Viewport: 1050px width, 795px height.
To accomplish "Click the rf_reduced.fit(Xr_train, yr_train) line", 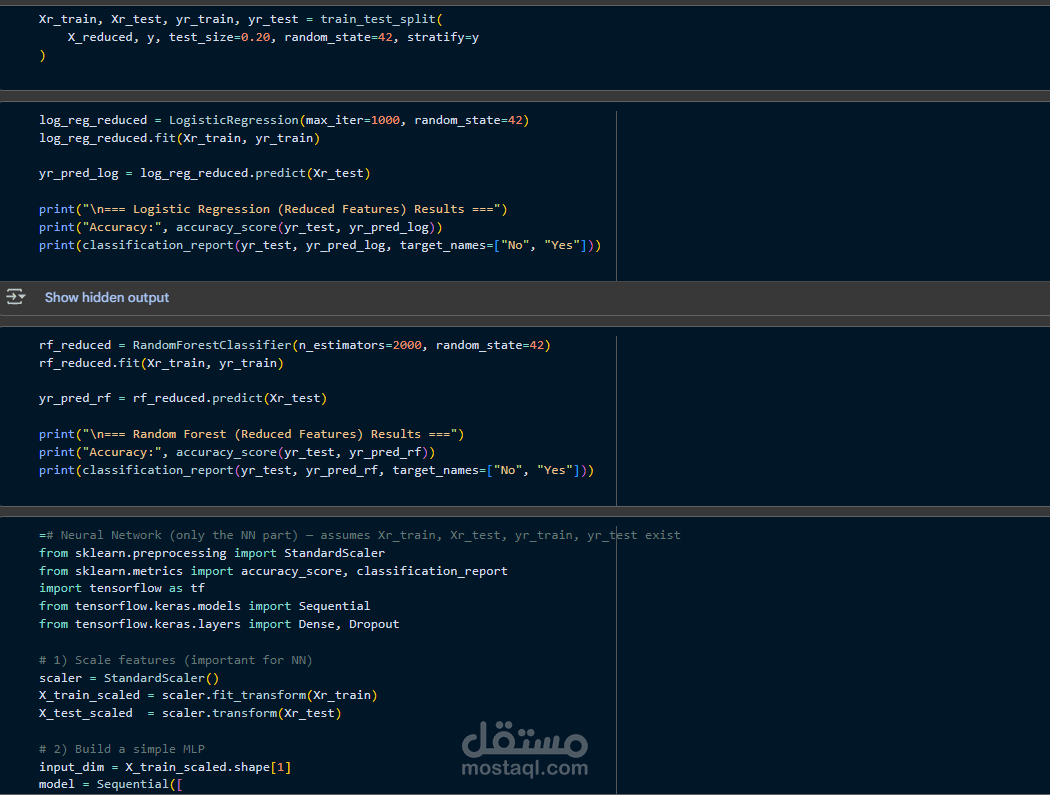I will [x=161, y=363].
